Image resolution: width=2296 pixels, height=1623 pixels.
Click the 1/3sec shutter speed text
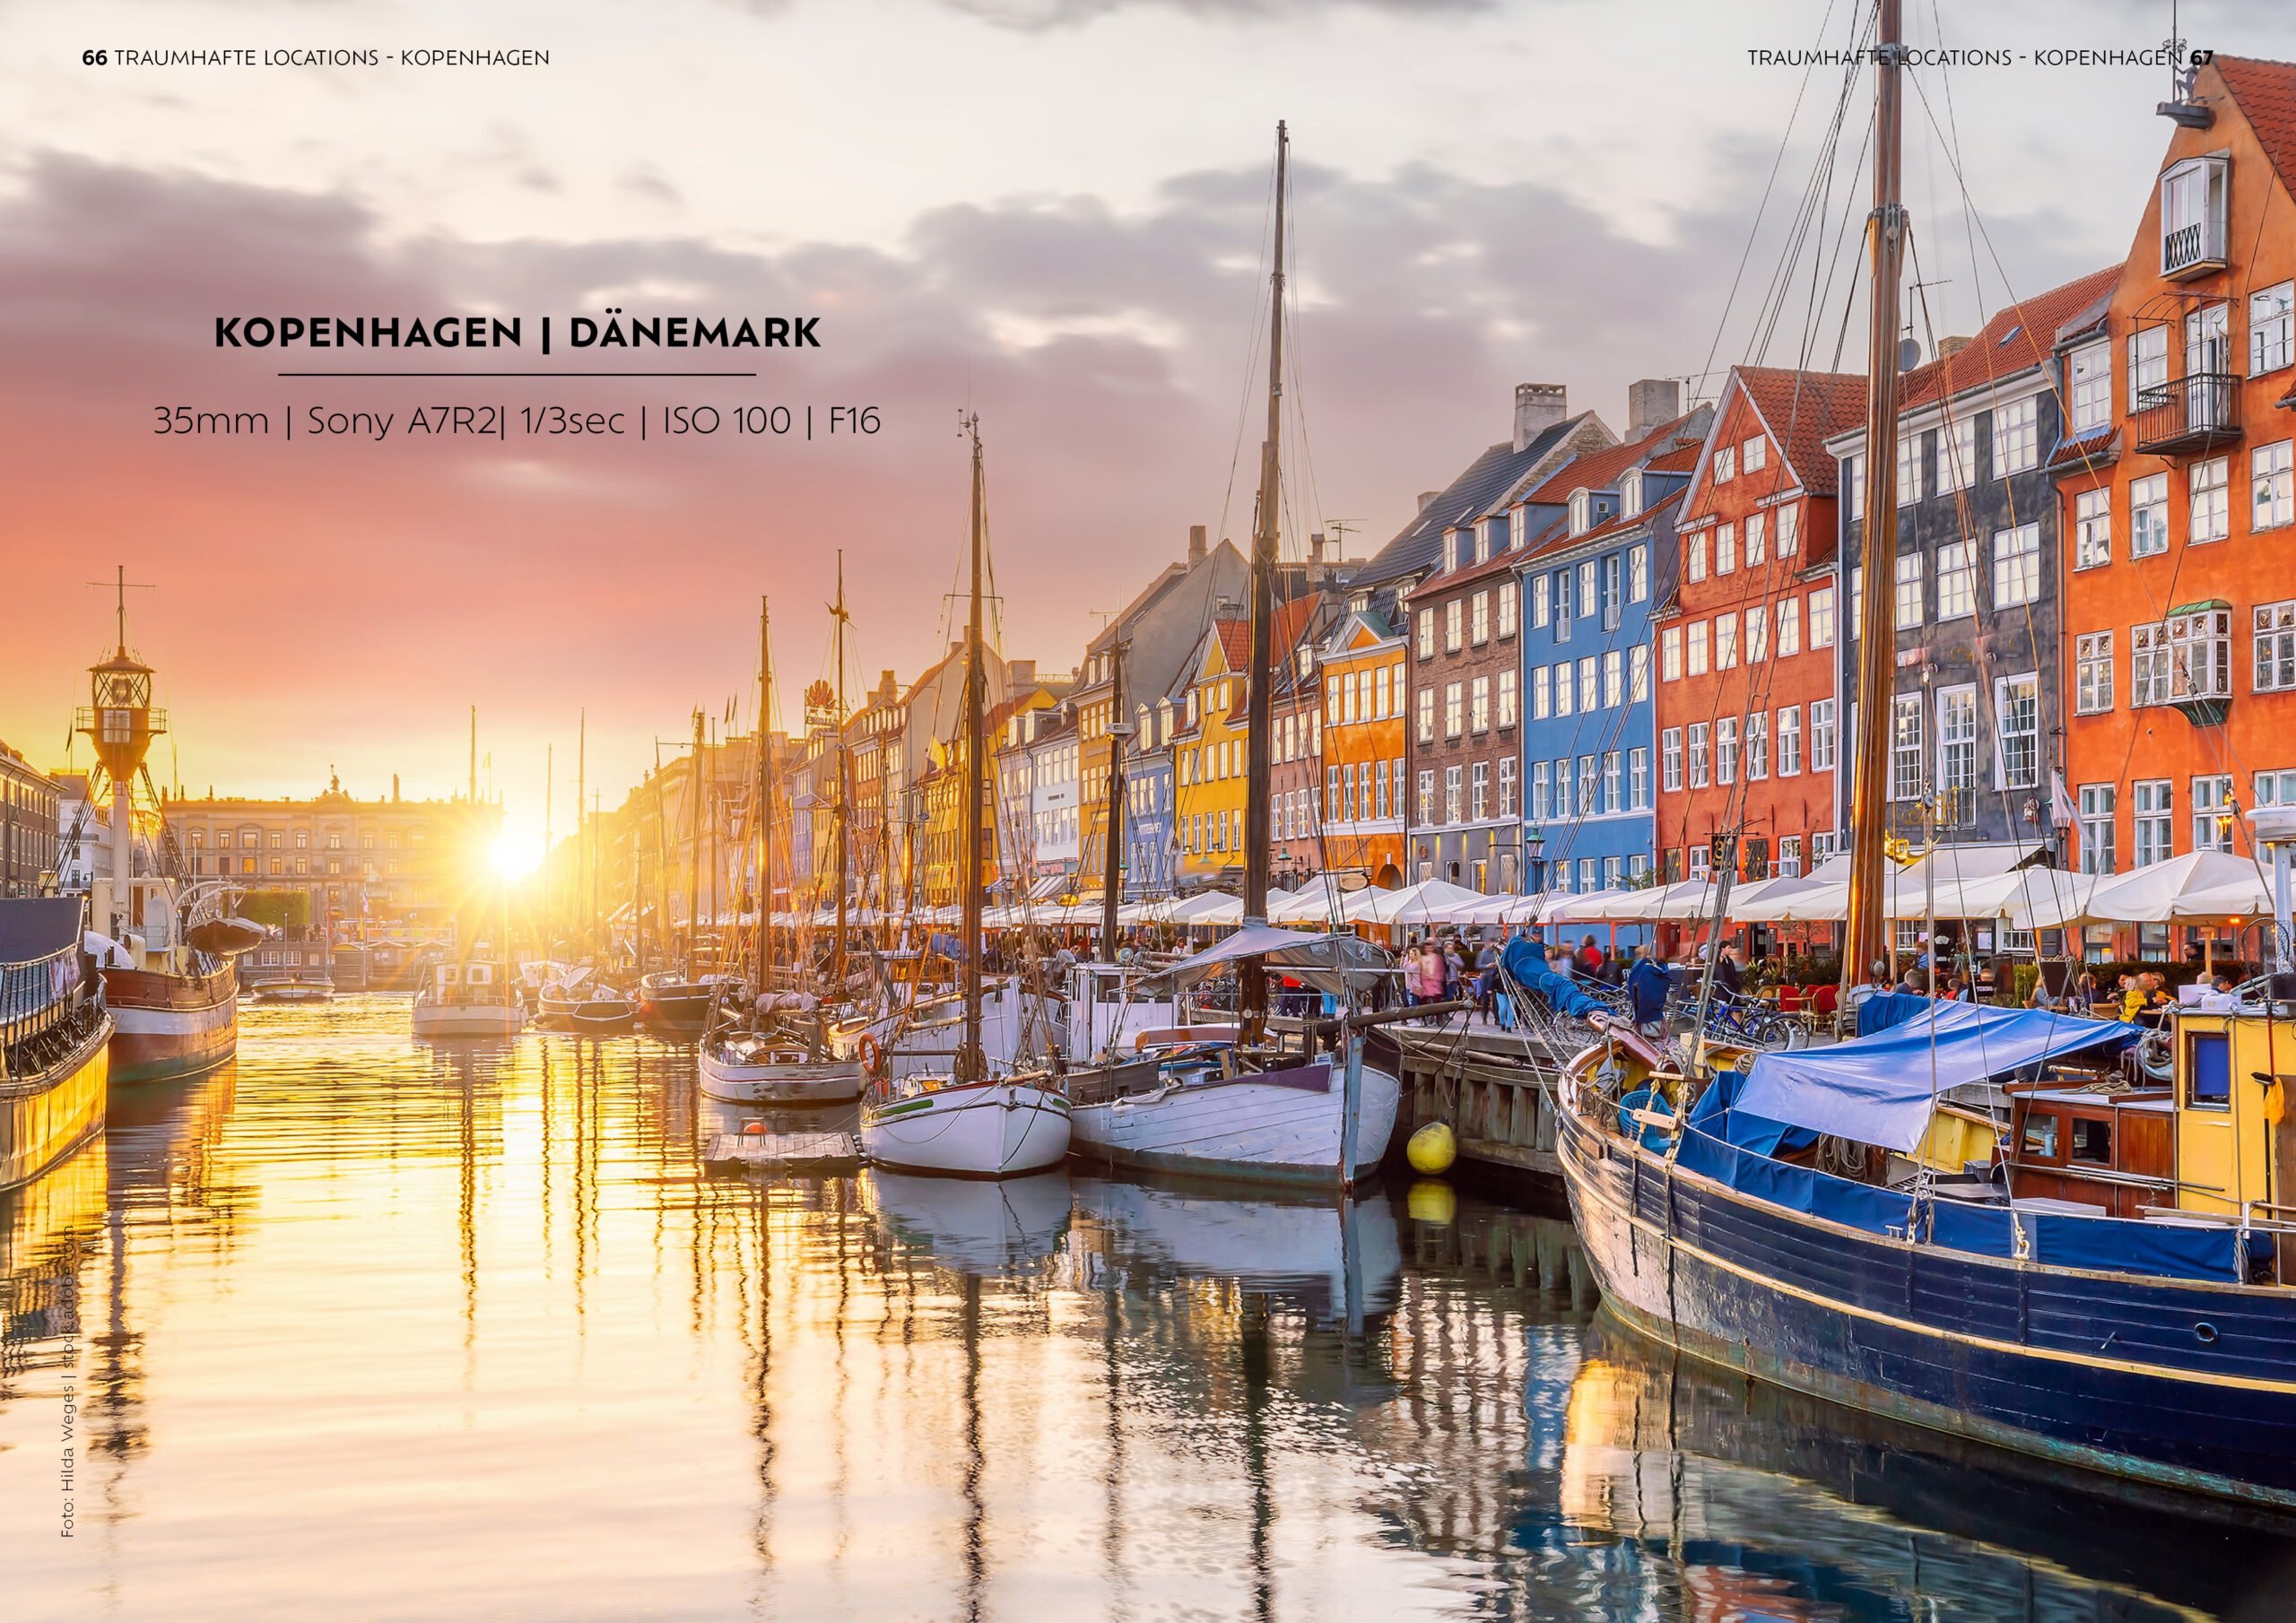[572, 422]
